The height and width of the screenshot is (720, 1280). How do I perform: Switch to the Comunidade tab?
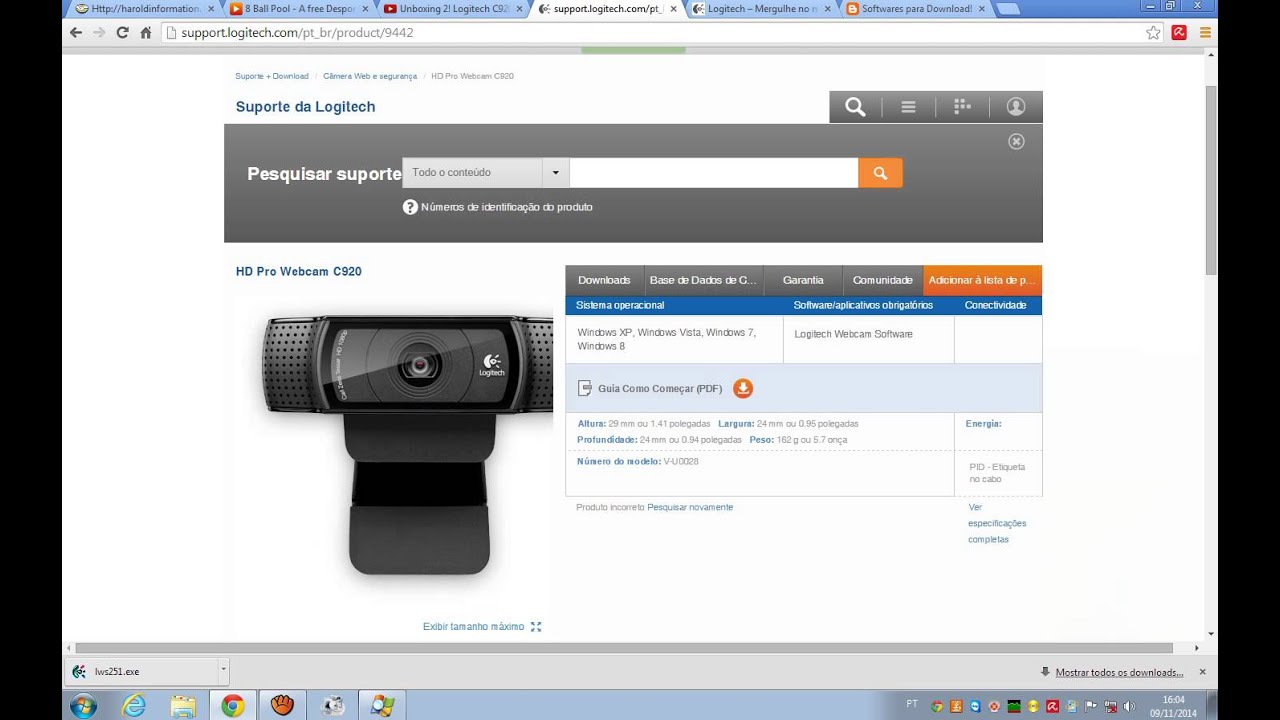882,280
